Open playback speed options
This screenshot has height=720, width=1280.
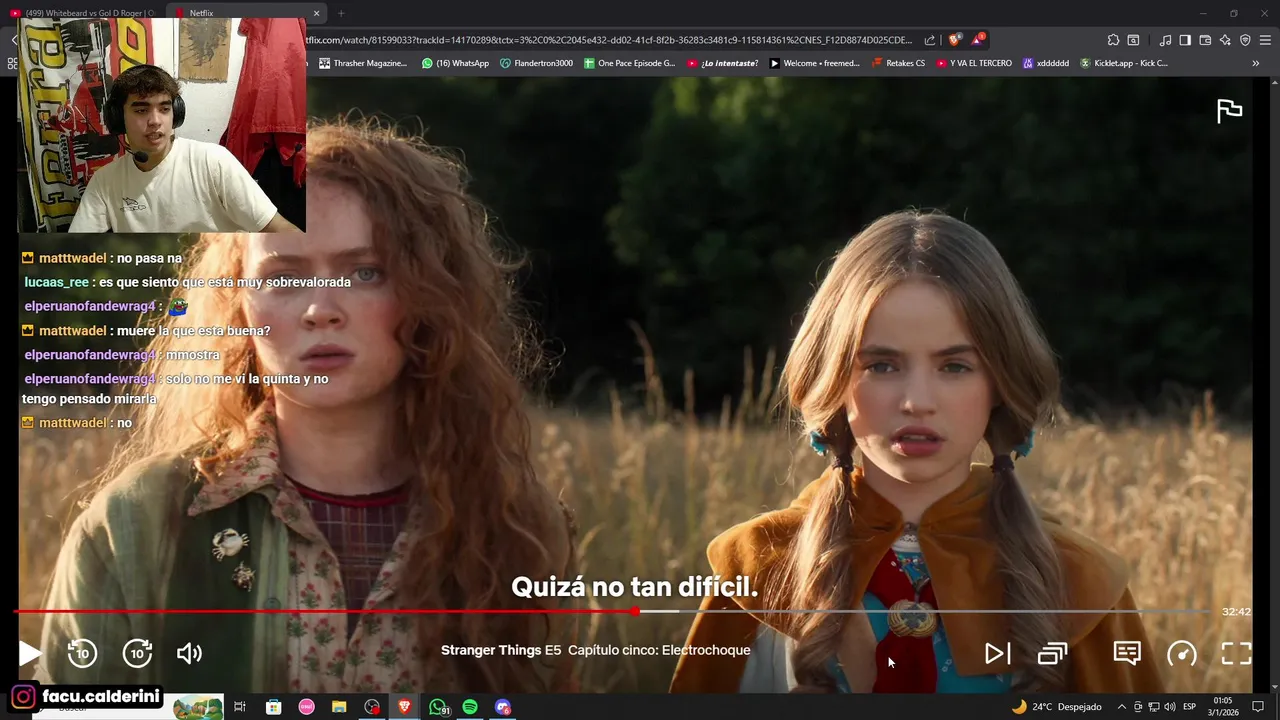[x=1182, y=653]
